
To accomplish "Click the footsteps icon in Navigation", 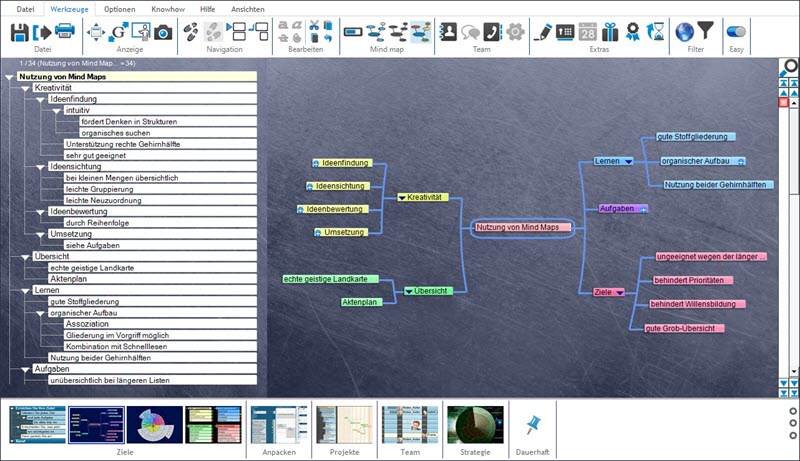I will click(188, 32).
